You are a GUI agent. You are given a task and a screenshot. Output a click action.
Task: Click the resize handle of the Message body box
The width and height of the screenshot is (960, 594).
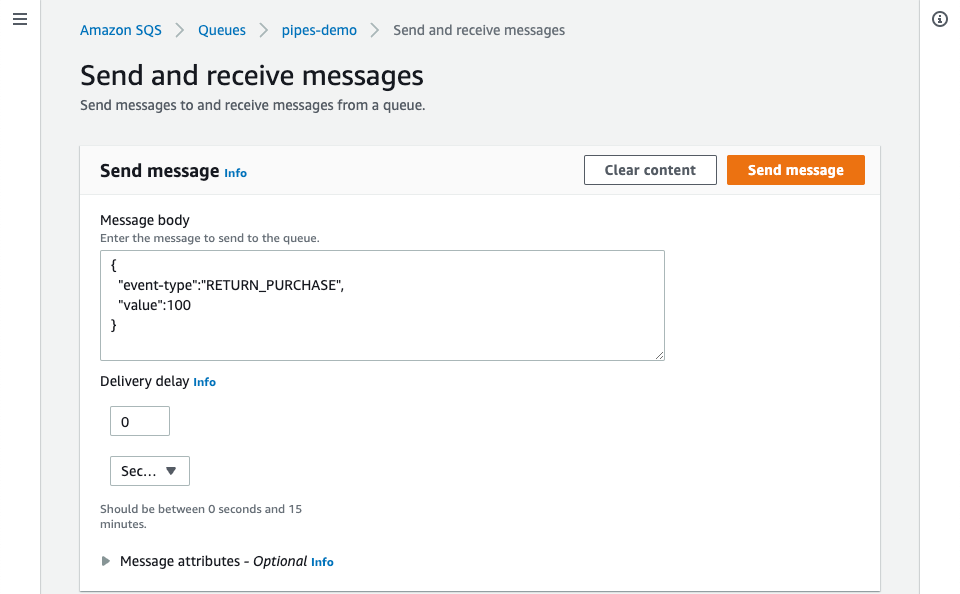660,355
